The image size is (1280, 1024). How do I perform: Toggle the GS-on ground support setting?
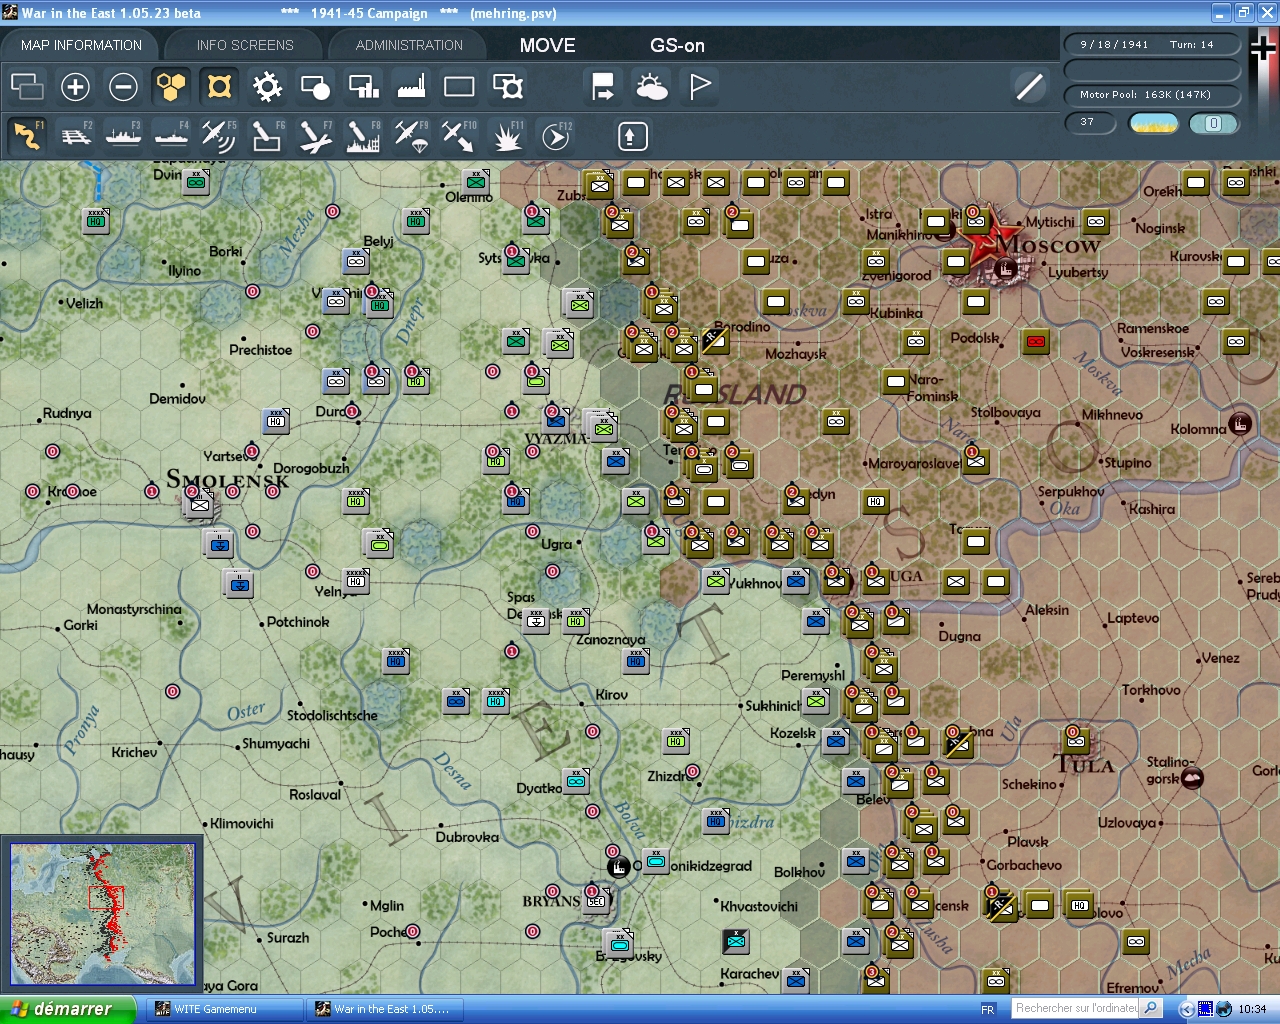[677, 45]
